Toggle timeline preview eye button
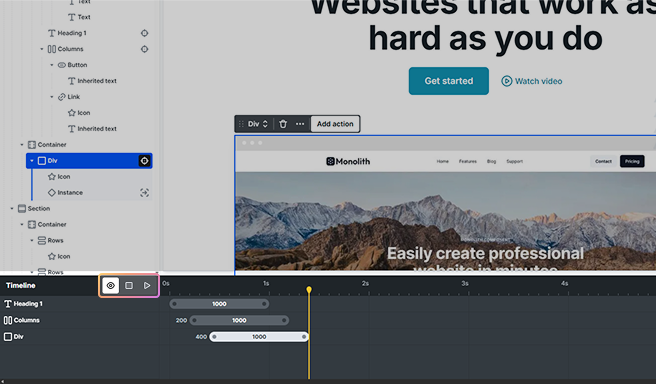 tap(110, 286)
